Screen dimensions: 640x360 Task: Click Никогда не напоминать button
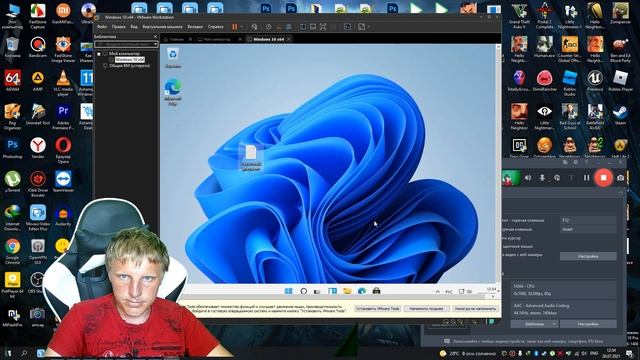pyautogui.click(x=475, y=309)
